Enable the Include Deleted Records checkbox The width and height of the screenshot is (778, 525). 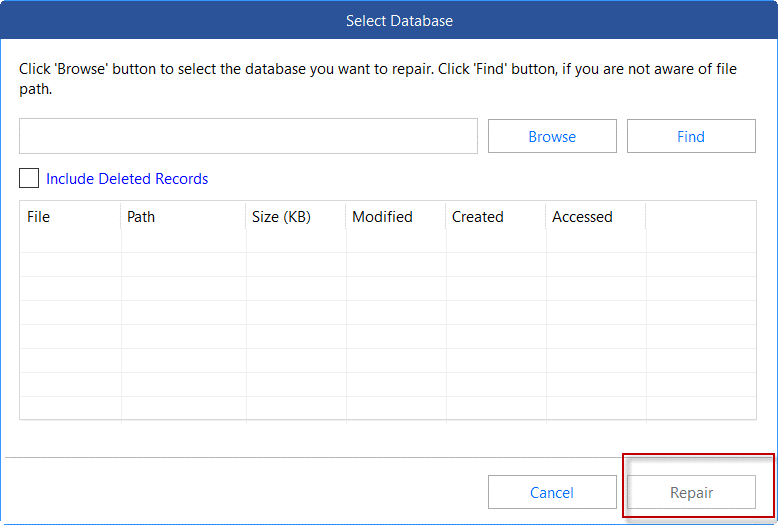coord(29,178)
